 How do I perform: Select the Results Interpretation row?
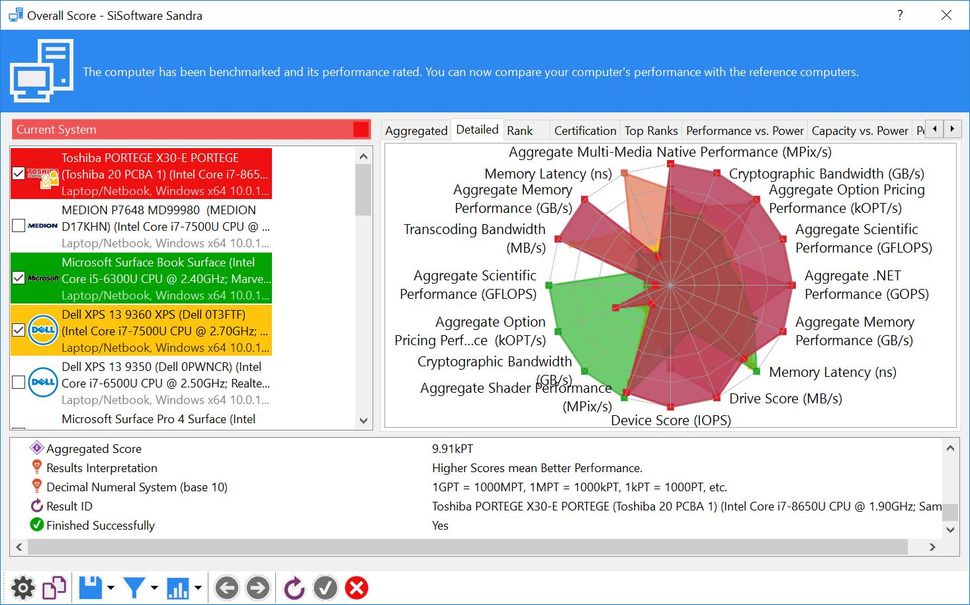point(476,468)
